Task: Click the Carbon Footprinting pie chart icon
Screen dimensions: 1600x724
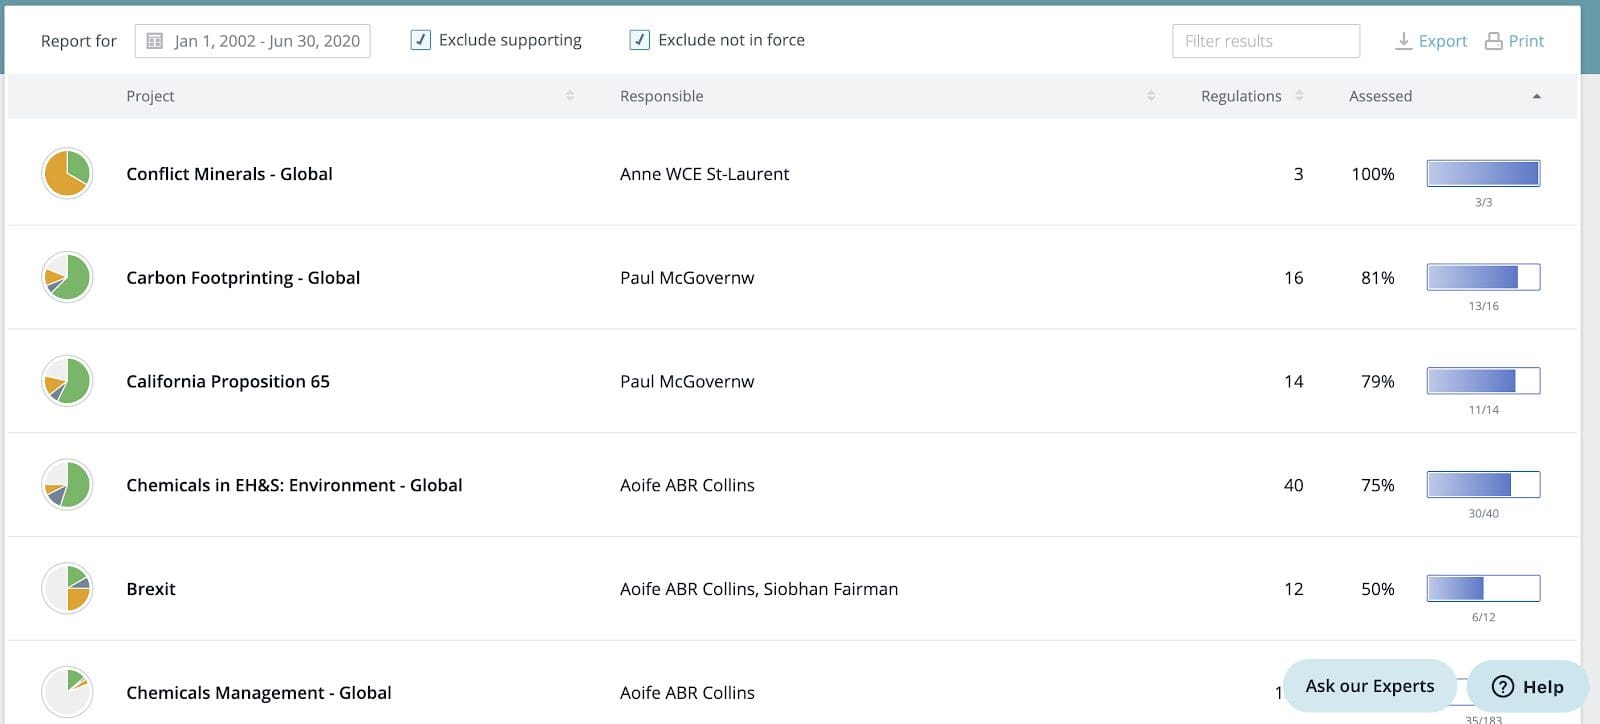Action: pos(67,277)
